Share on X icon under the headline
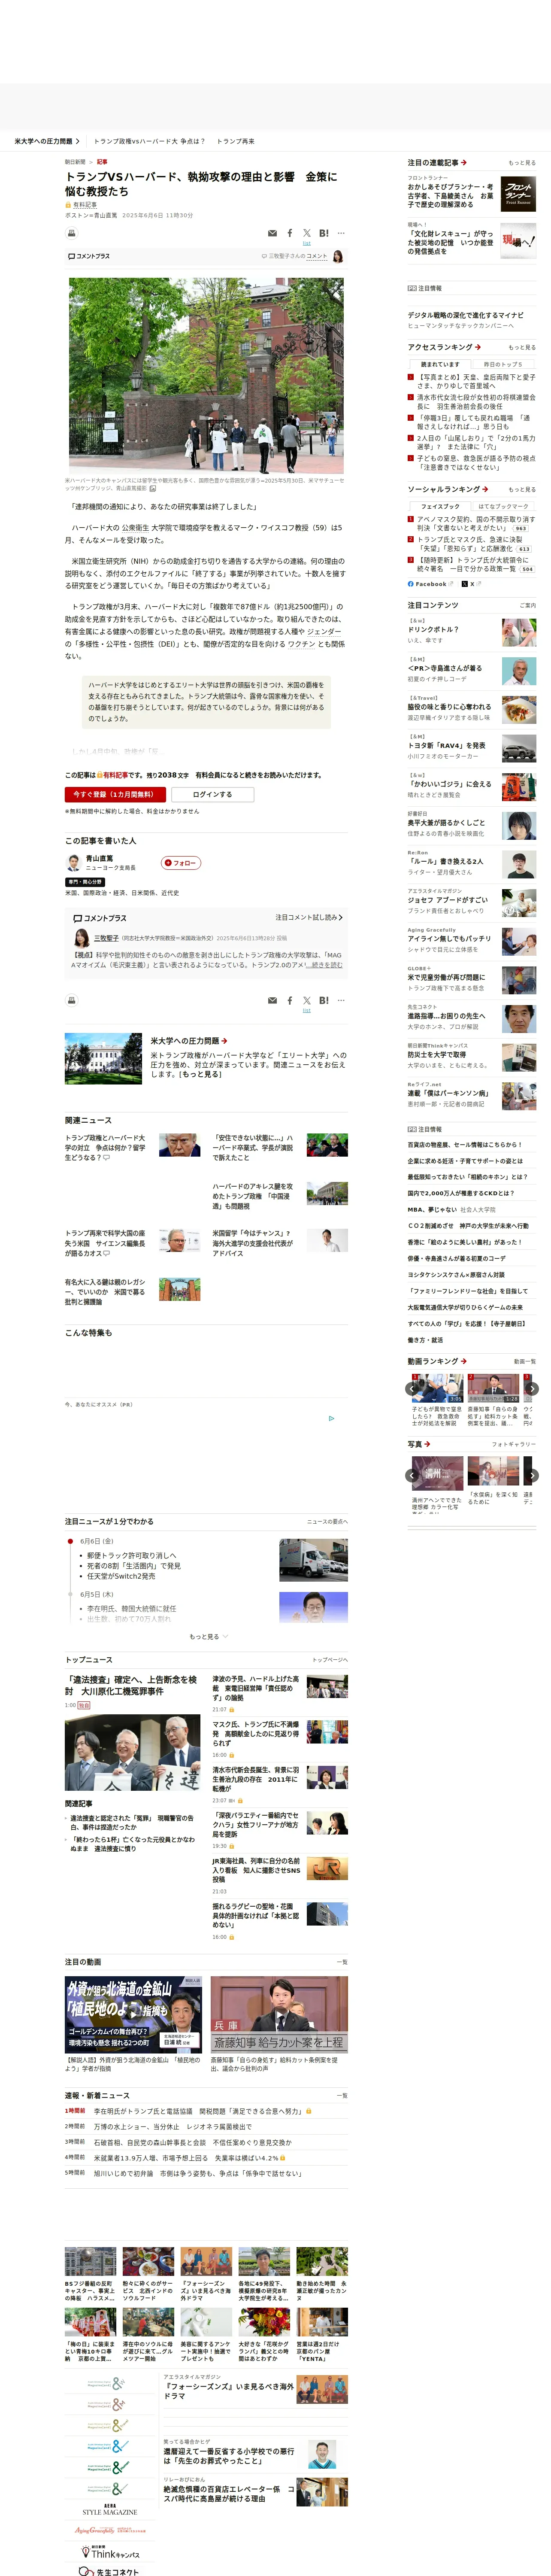Viewport: 551px width, 2576px height. click(x=307, y=233)
